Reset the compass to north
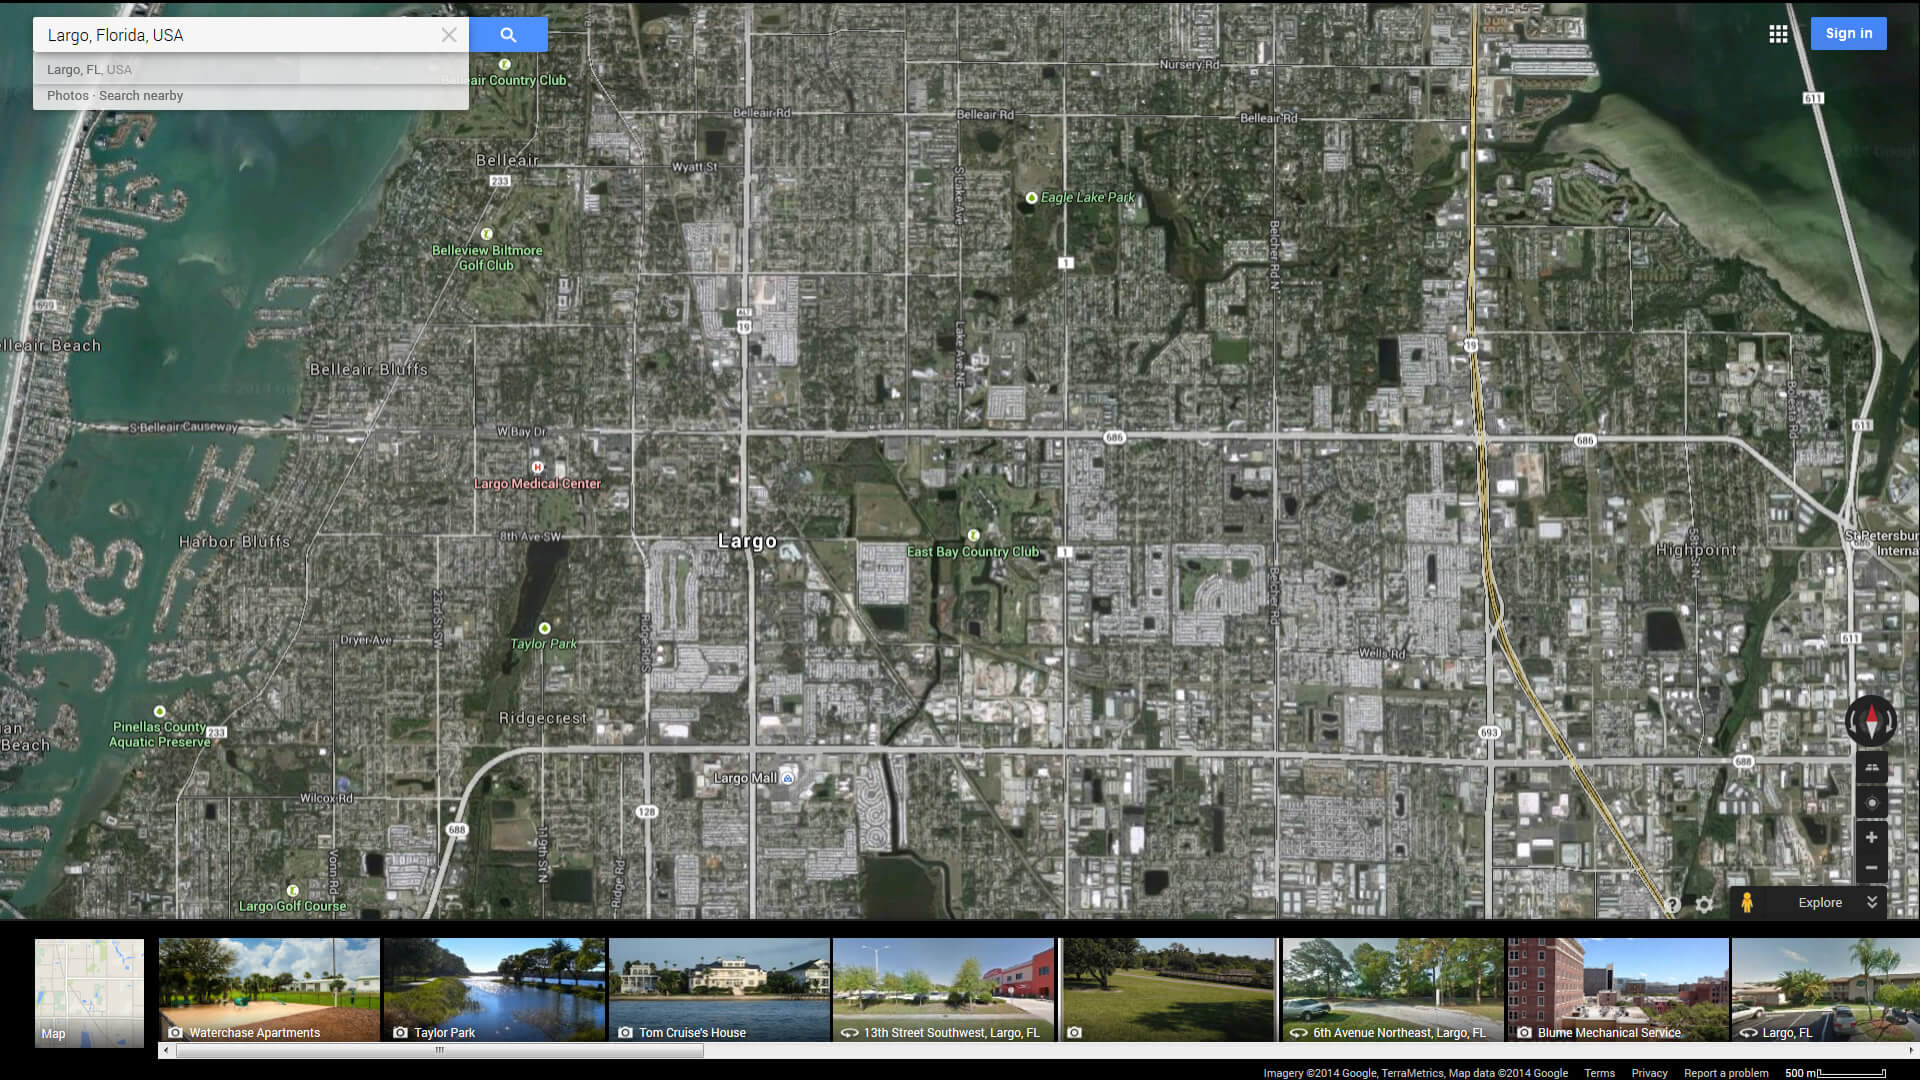The height and width of the screenshot is (1080, 1920). coord(1871,720)
